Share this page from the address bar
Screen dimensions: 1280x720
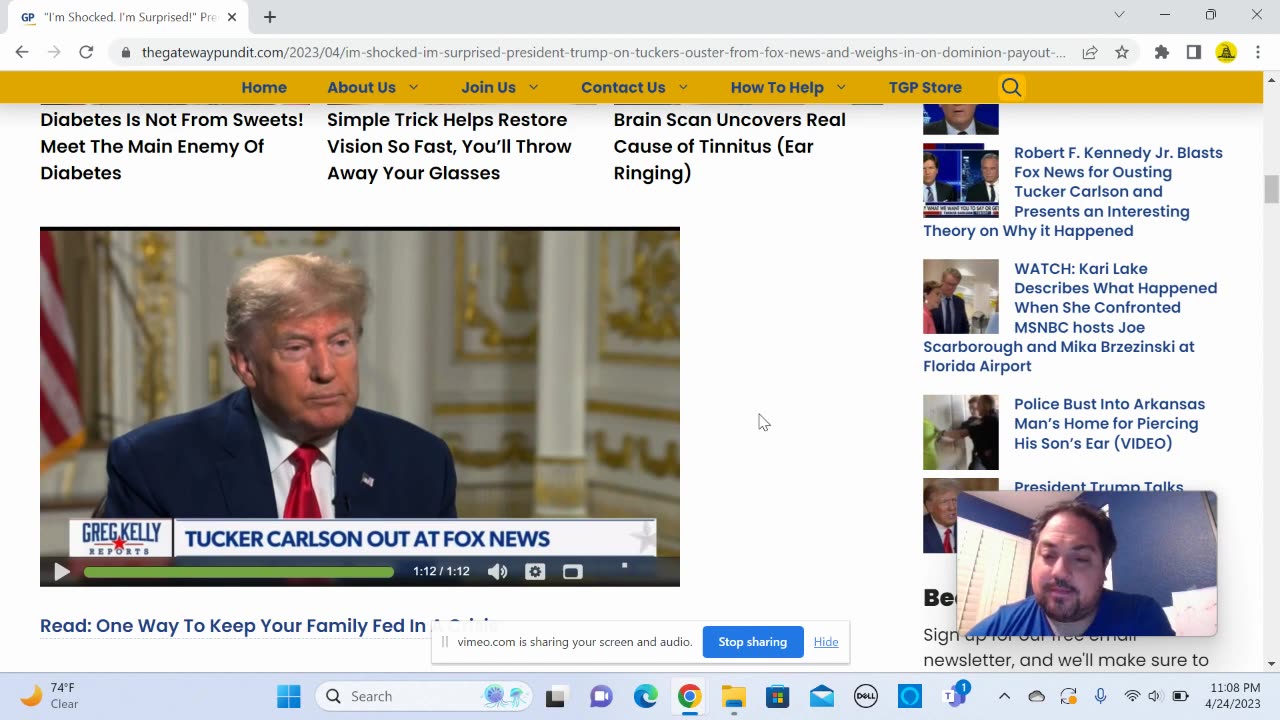[x=1090, y=52]
